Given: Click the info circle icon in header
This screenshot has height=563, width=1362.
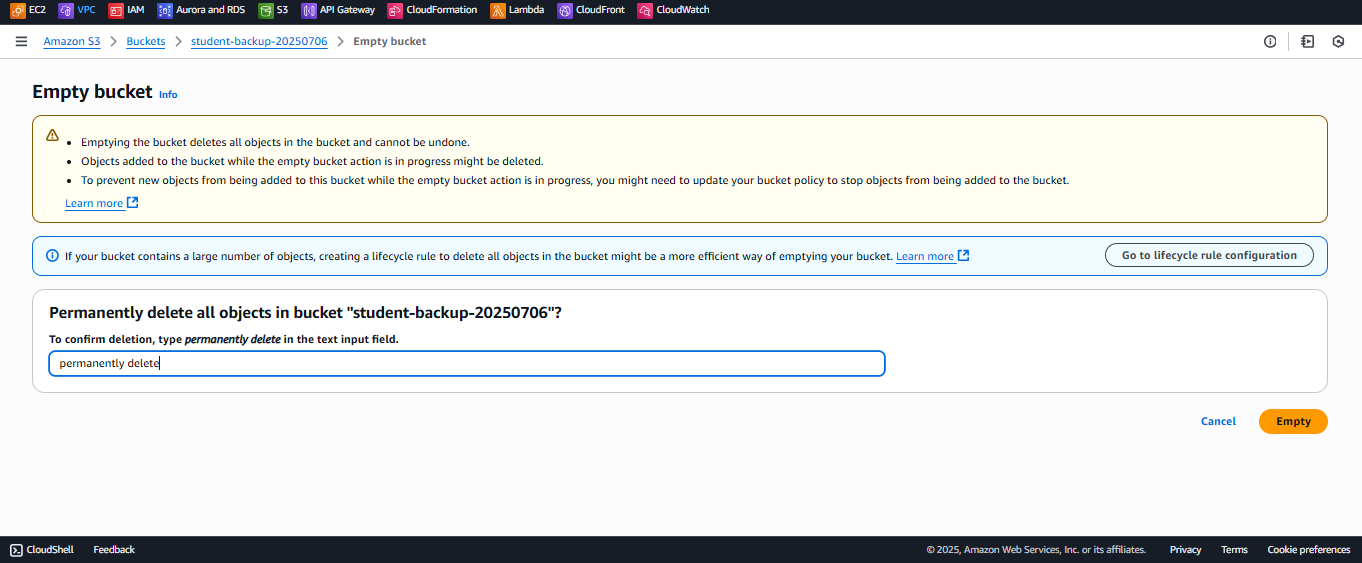Looking at the screenshot, I should 1270,42.
